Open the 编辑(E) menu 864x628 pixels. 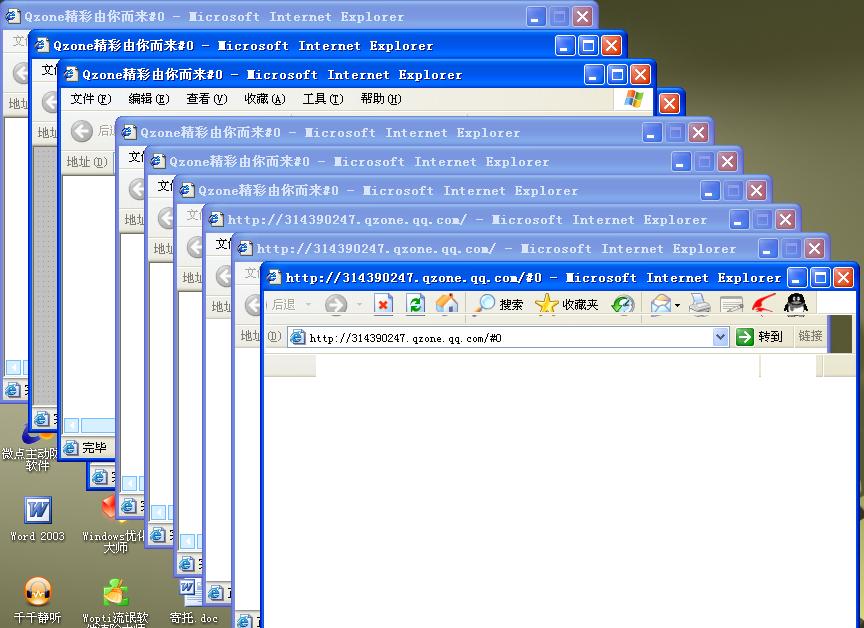click(149, 99)
